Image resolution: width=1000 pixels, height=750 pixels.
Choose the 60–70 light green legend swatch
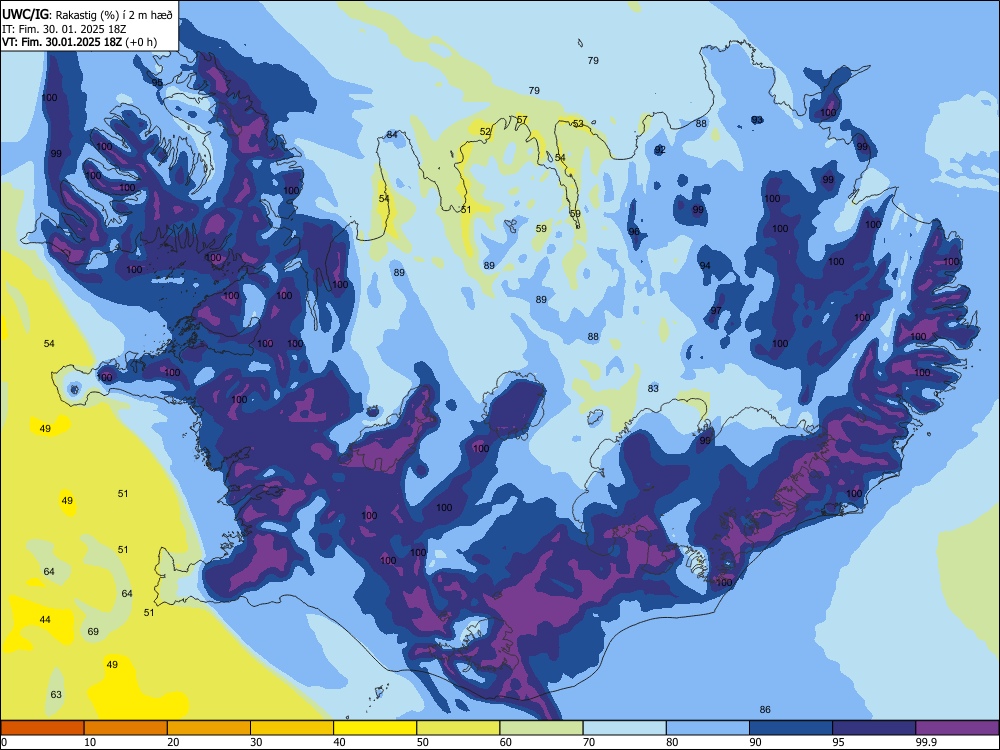point(541,728)
